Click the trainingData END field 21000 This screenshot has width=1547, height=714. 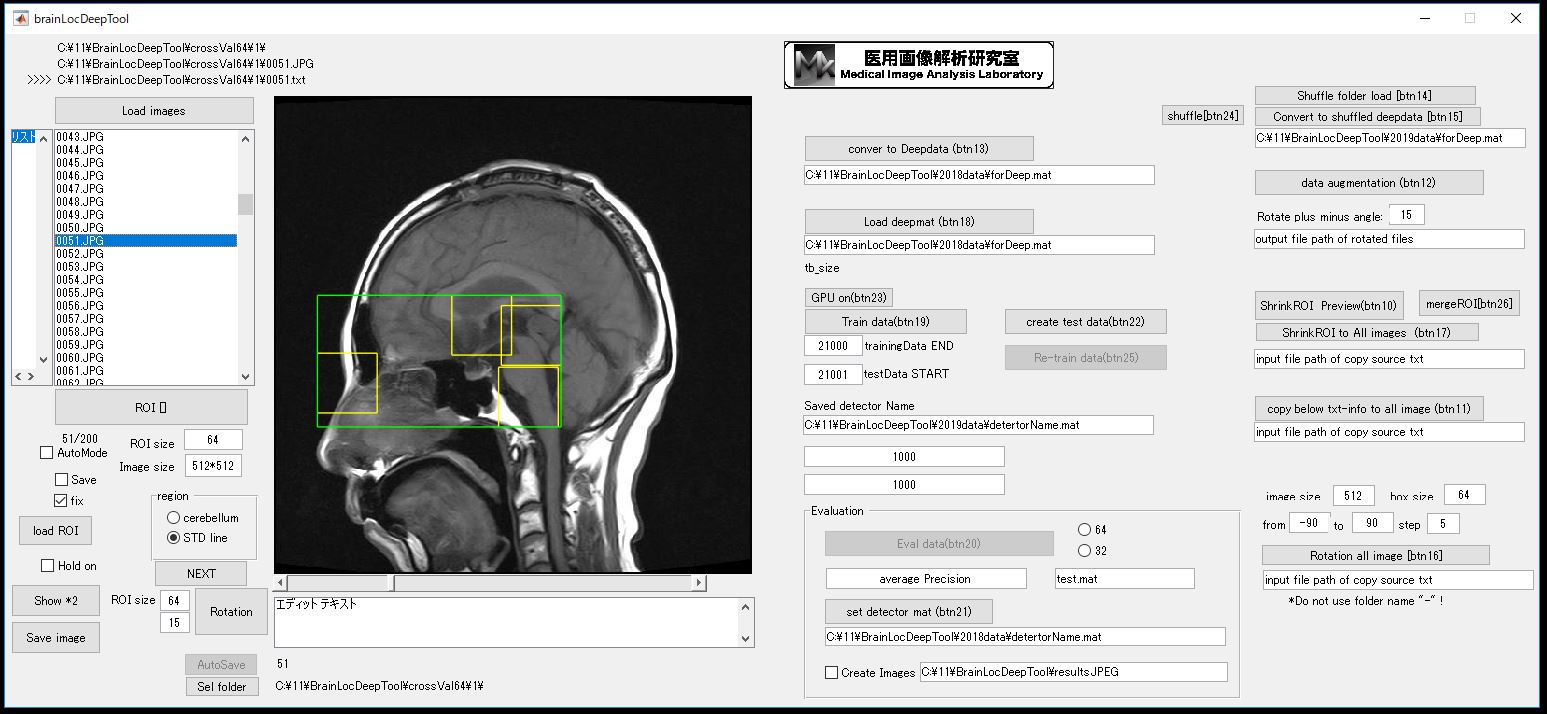[833, 346]
